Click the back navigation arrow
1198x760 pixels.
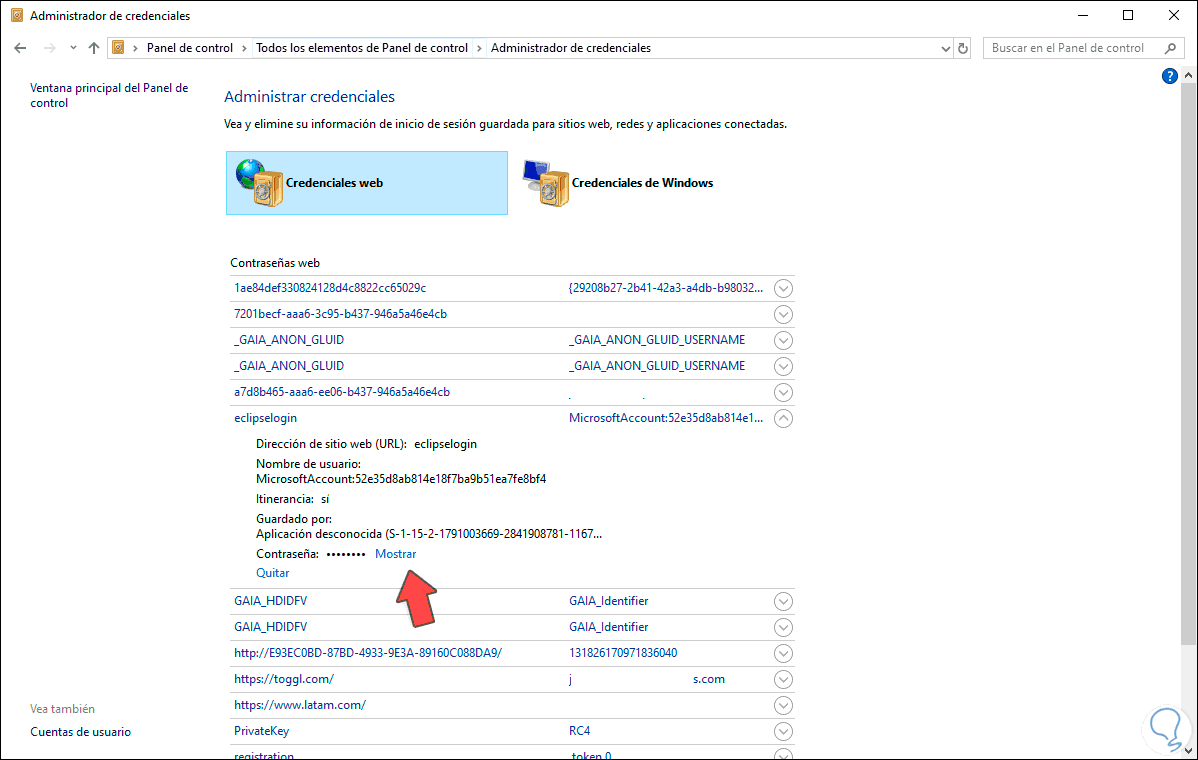(x=20, y=48)
